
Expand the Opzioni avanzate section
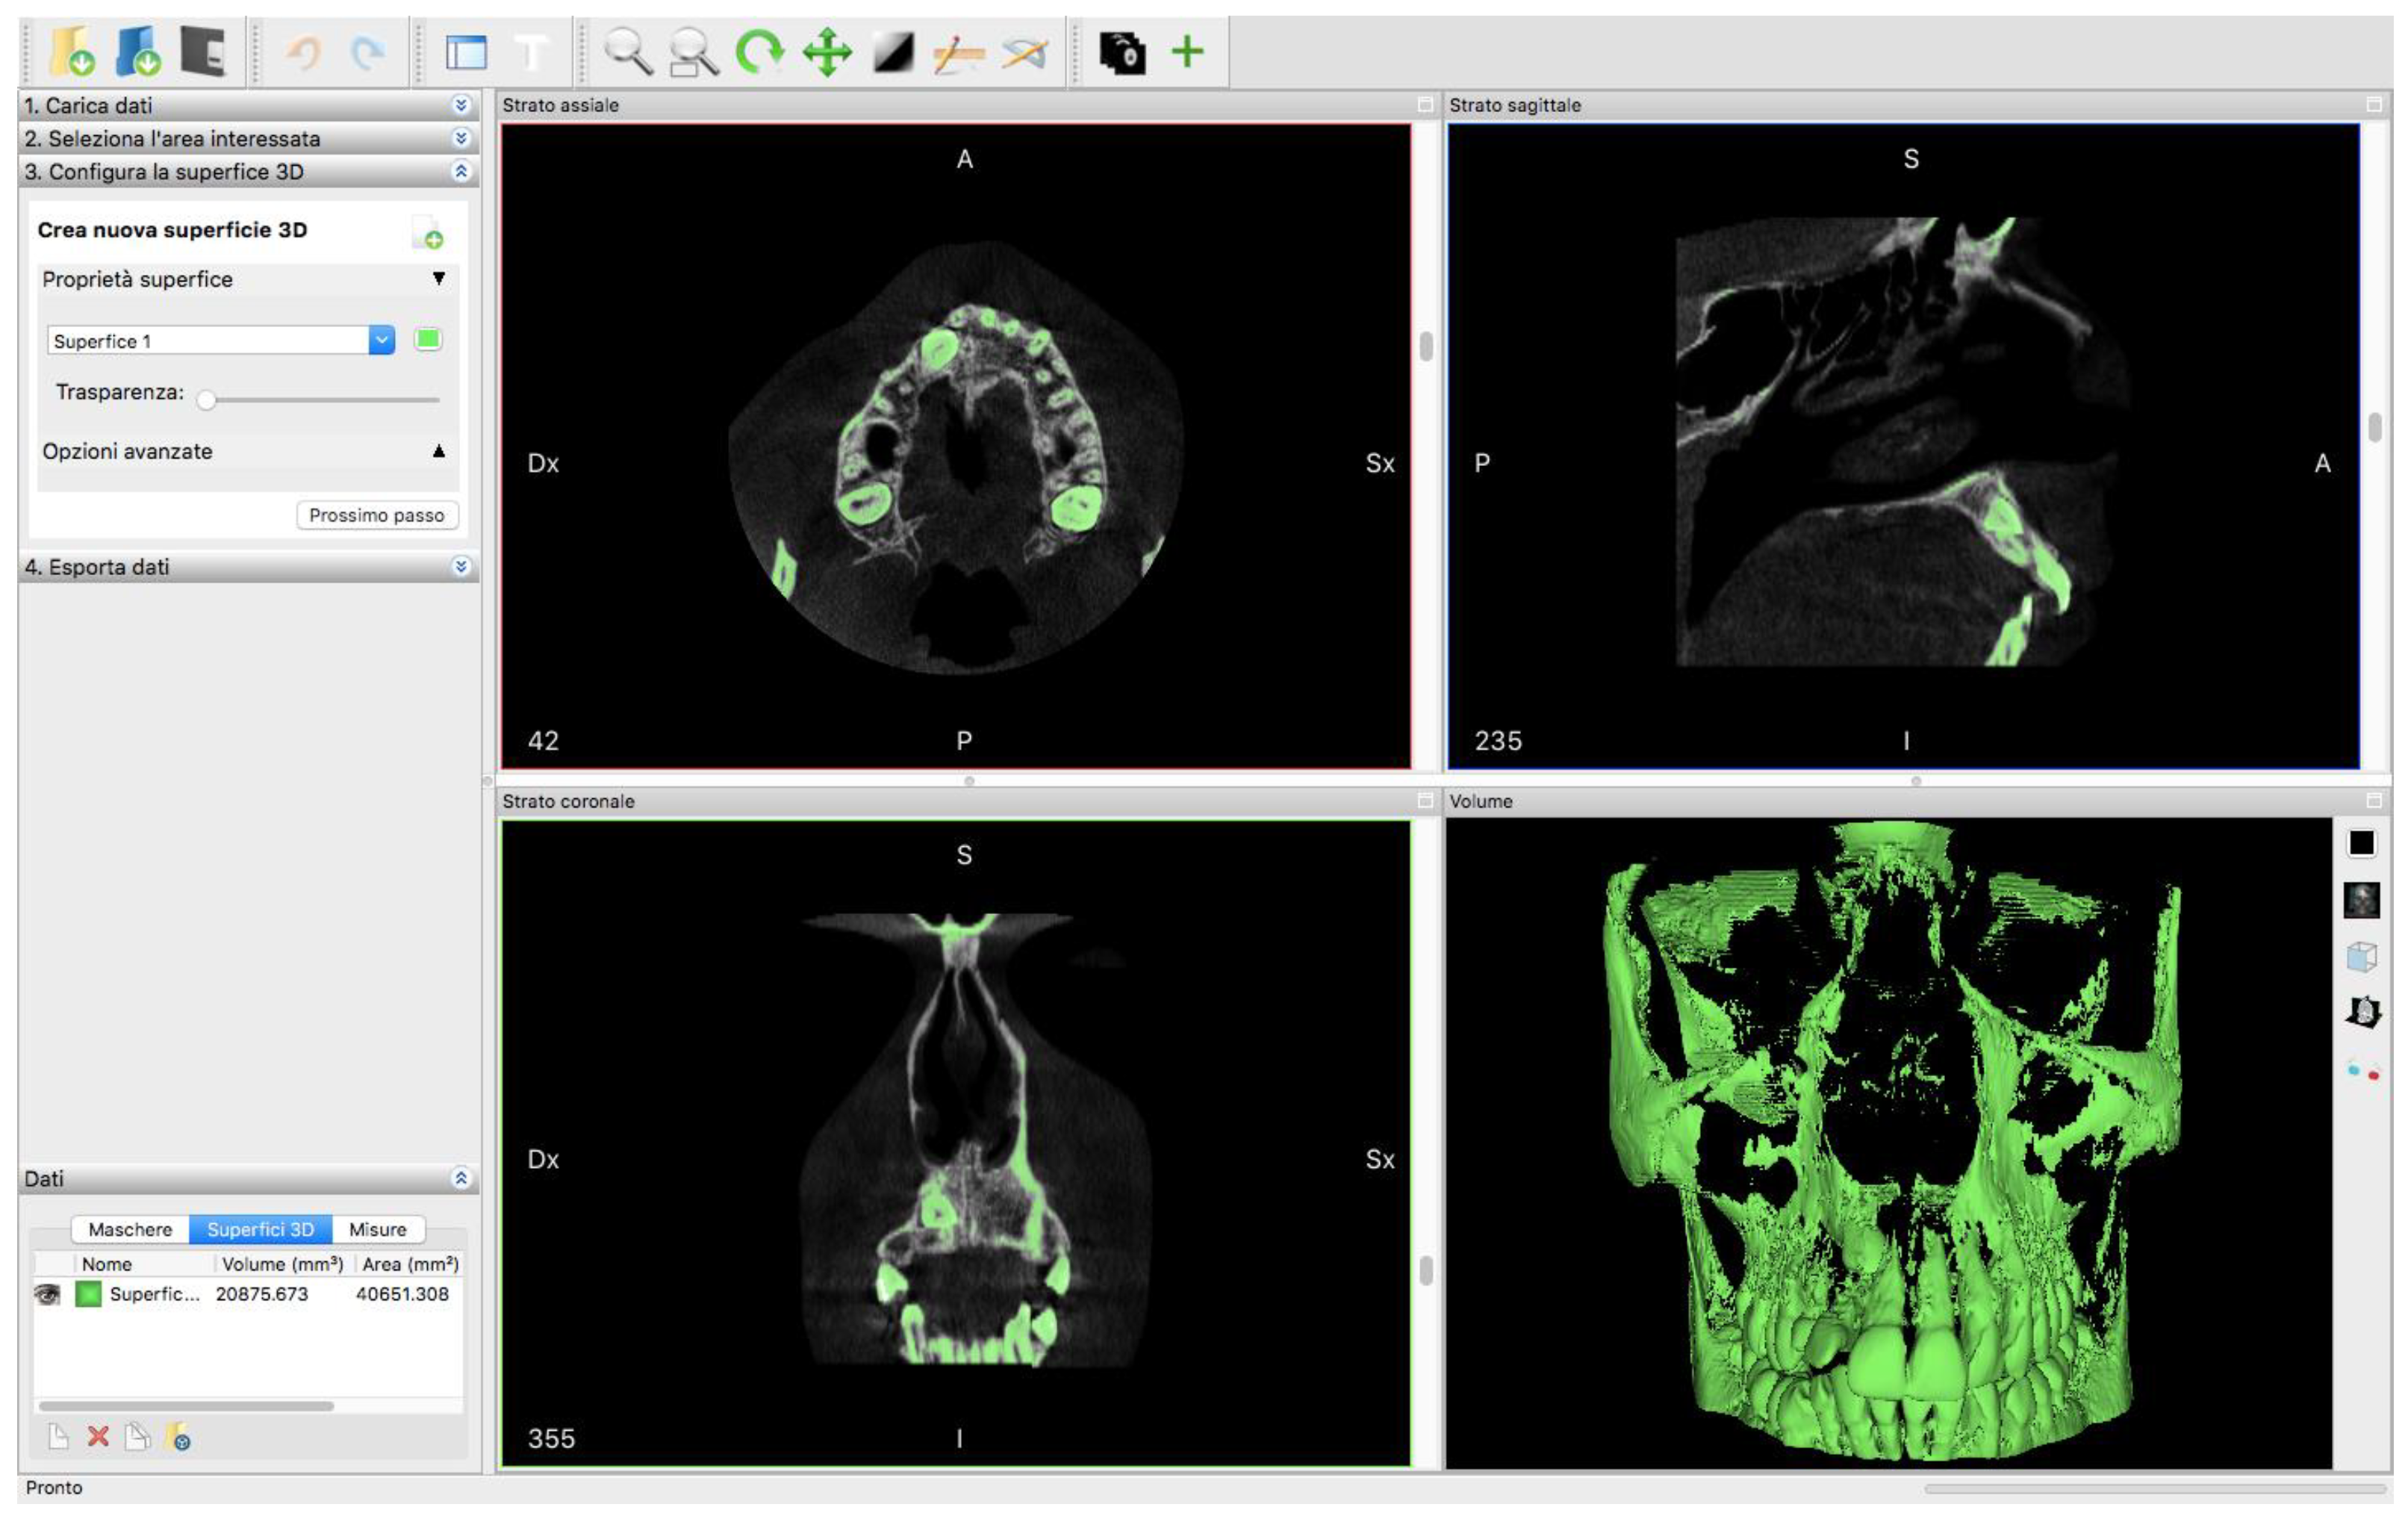click(x=438, y=451)
